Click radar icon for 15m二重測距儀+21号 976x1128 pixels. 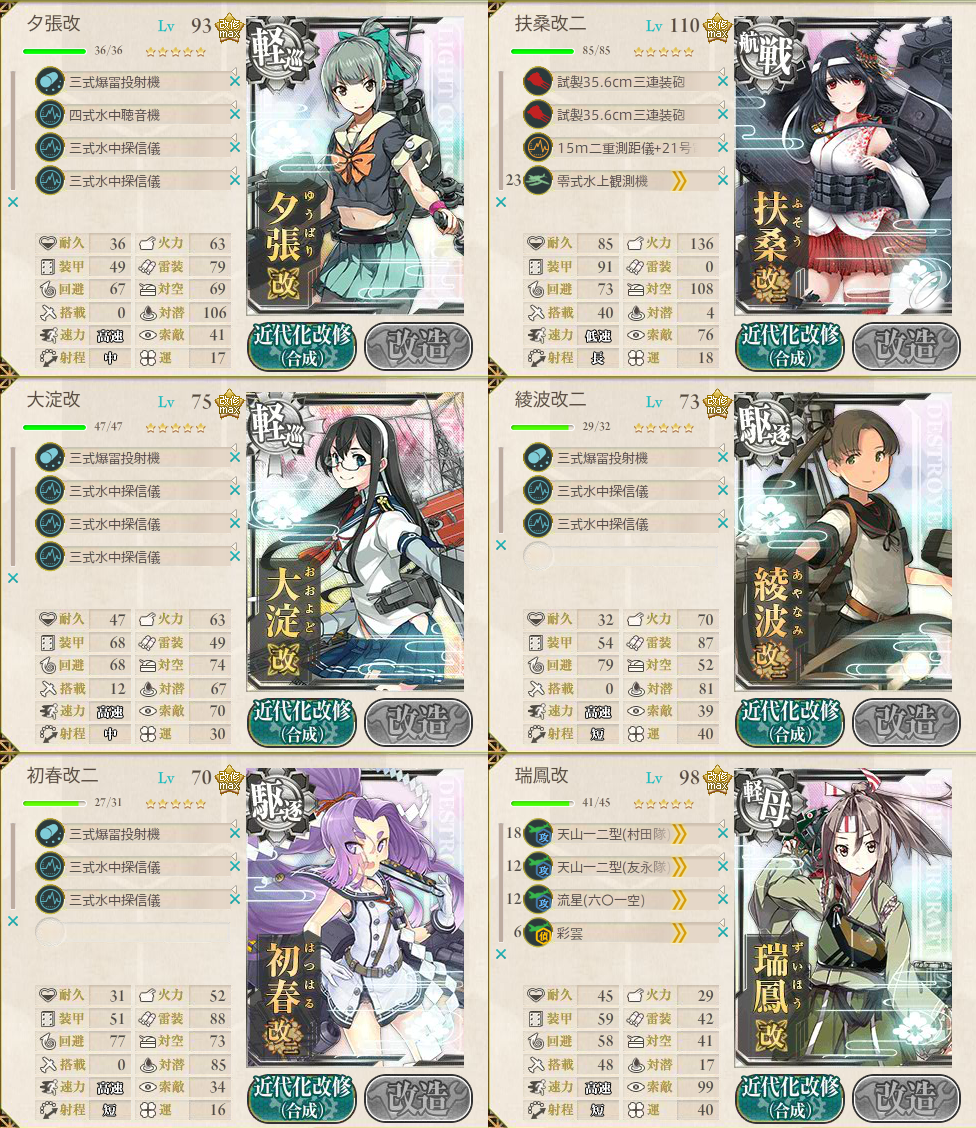pos(538,147)
